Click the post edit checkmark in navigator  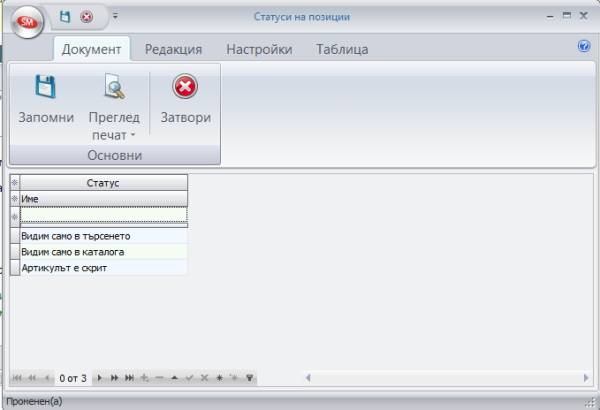[x=189, y=378]
